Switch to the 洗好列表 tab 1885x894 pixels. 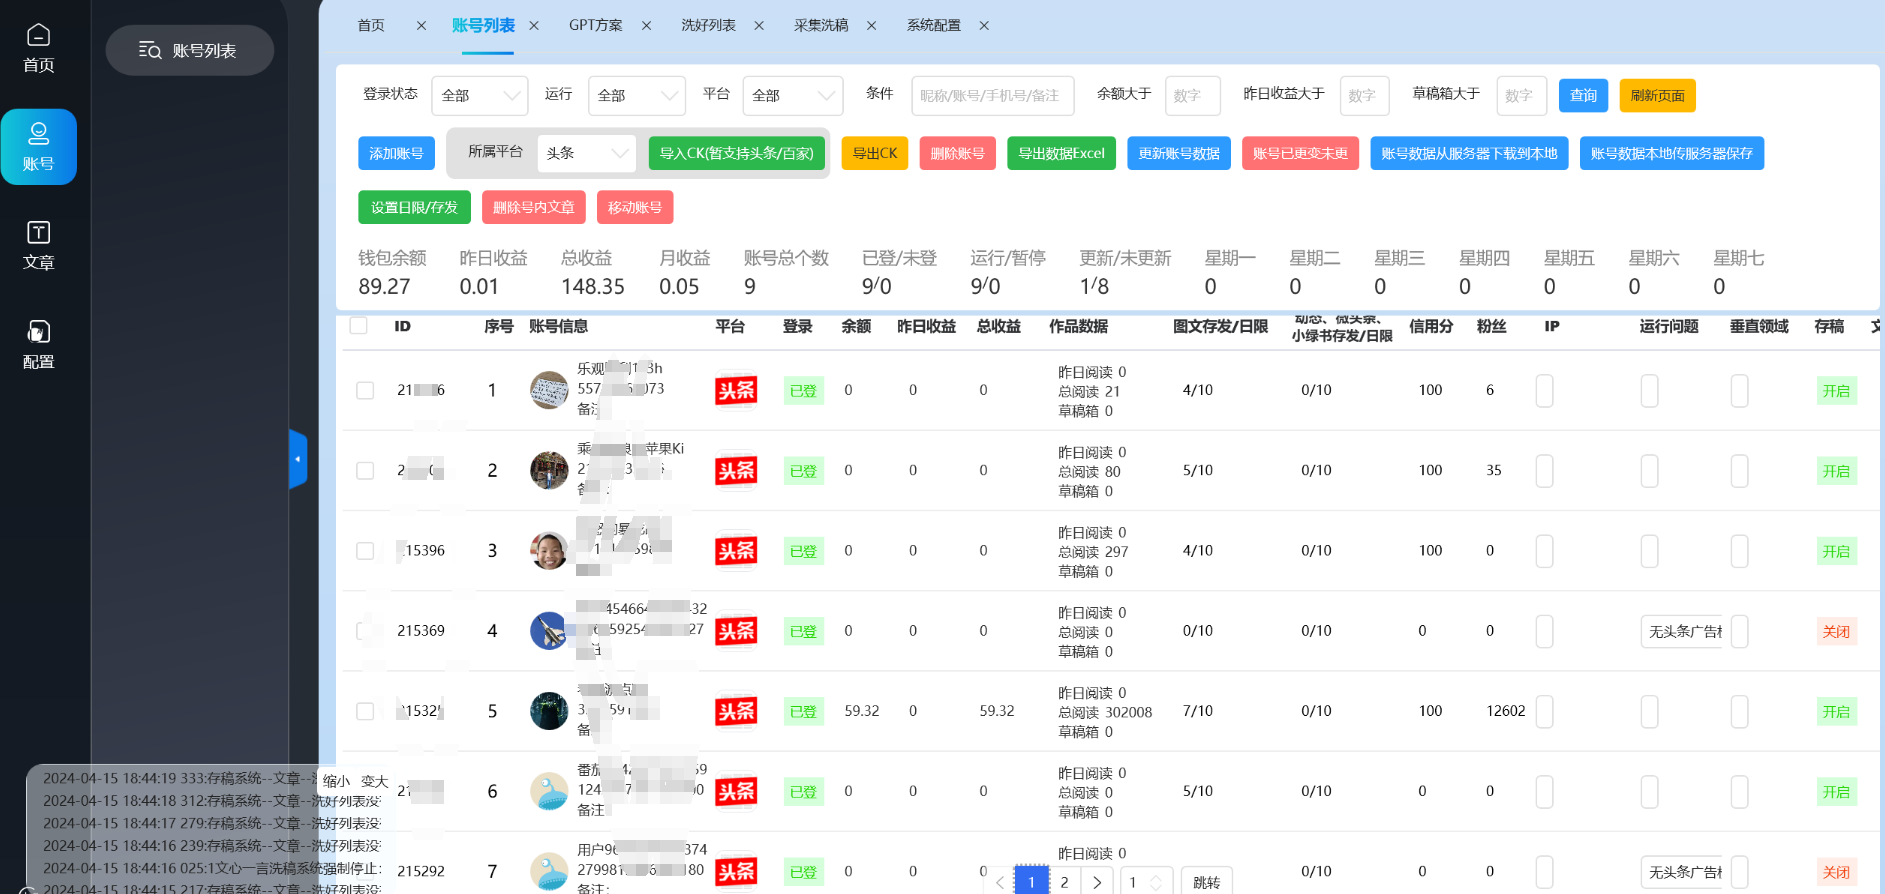(x=708, y=26)
